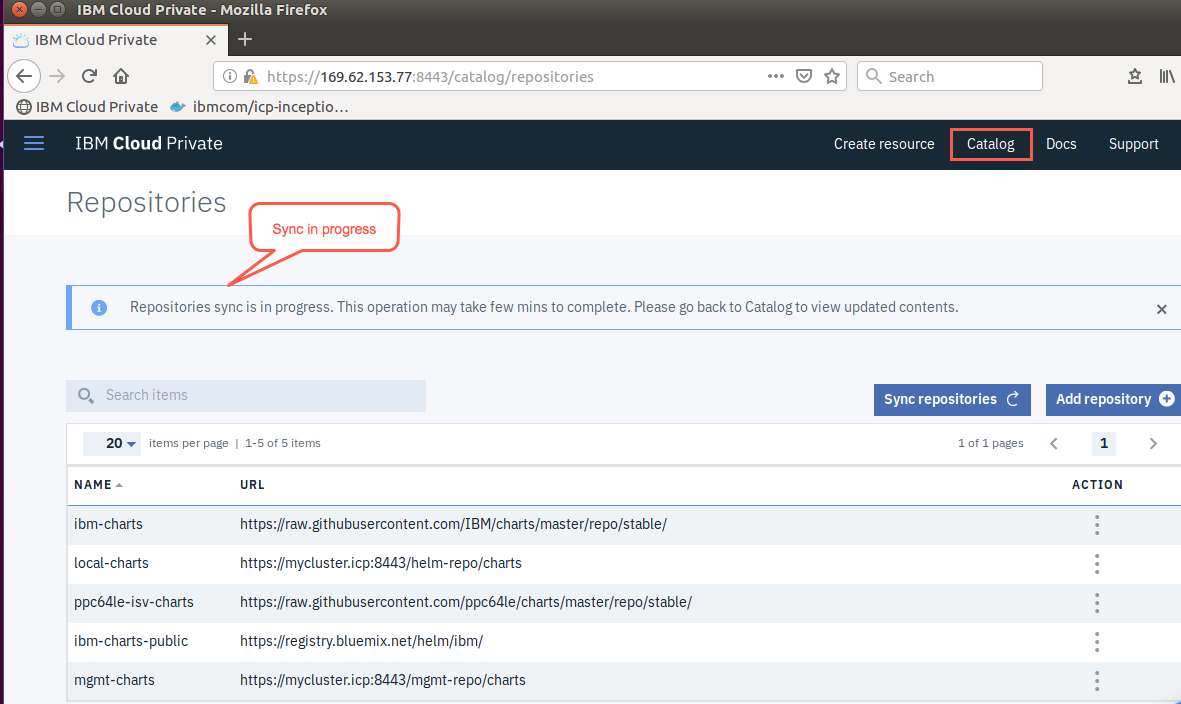Click the local-charts repository name
Viewport: 1181px width, 704px height.
[111, 563]
